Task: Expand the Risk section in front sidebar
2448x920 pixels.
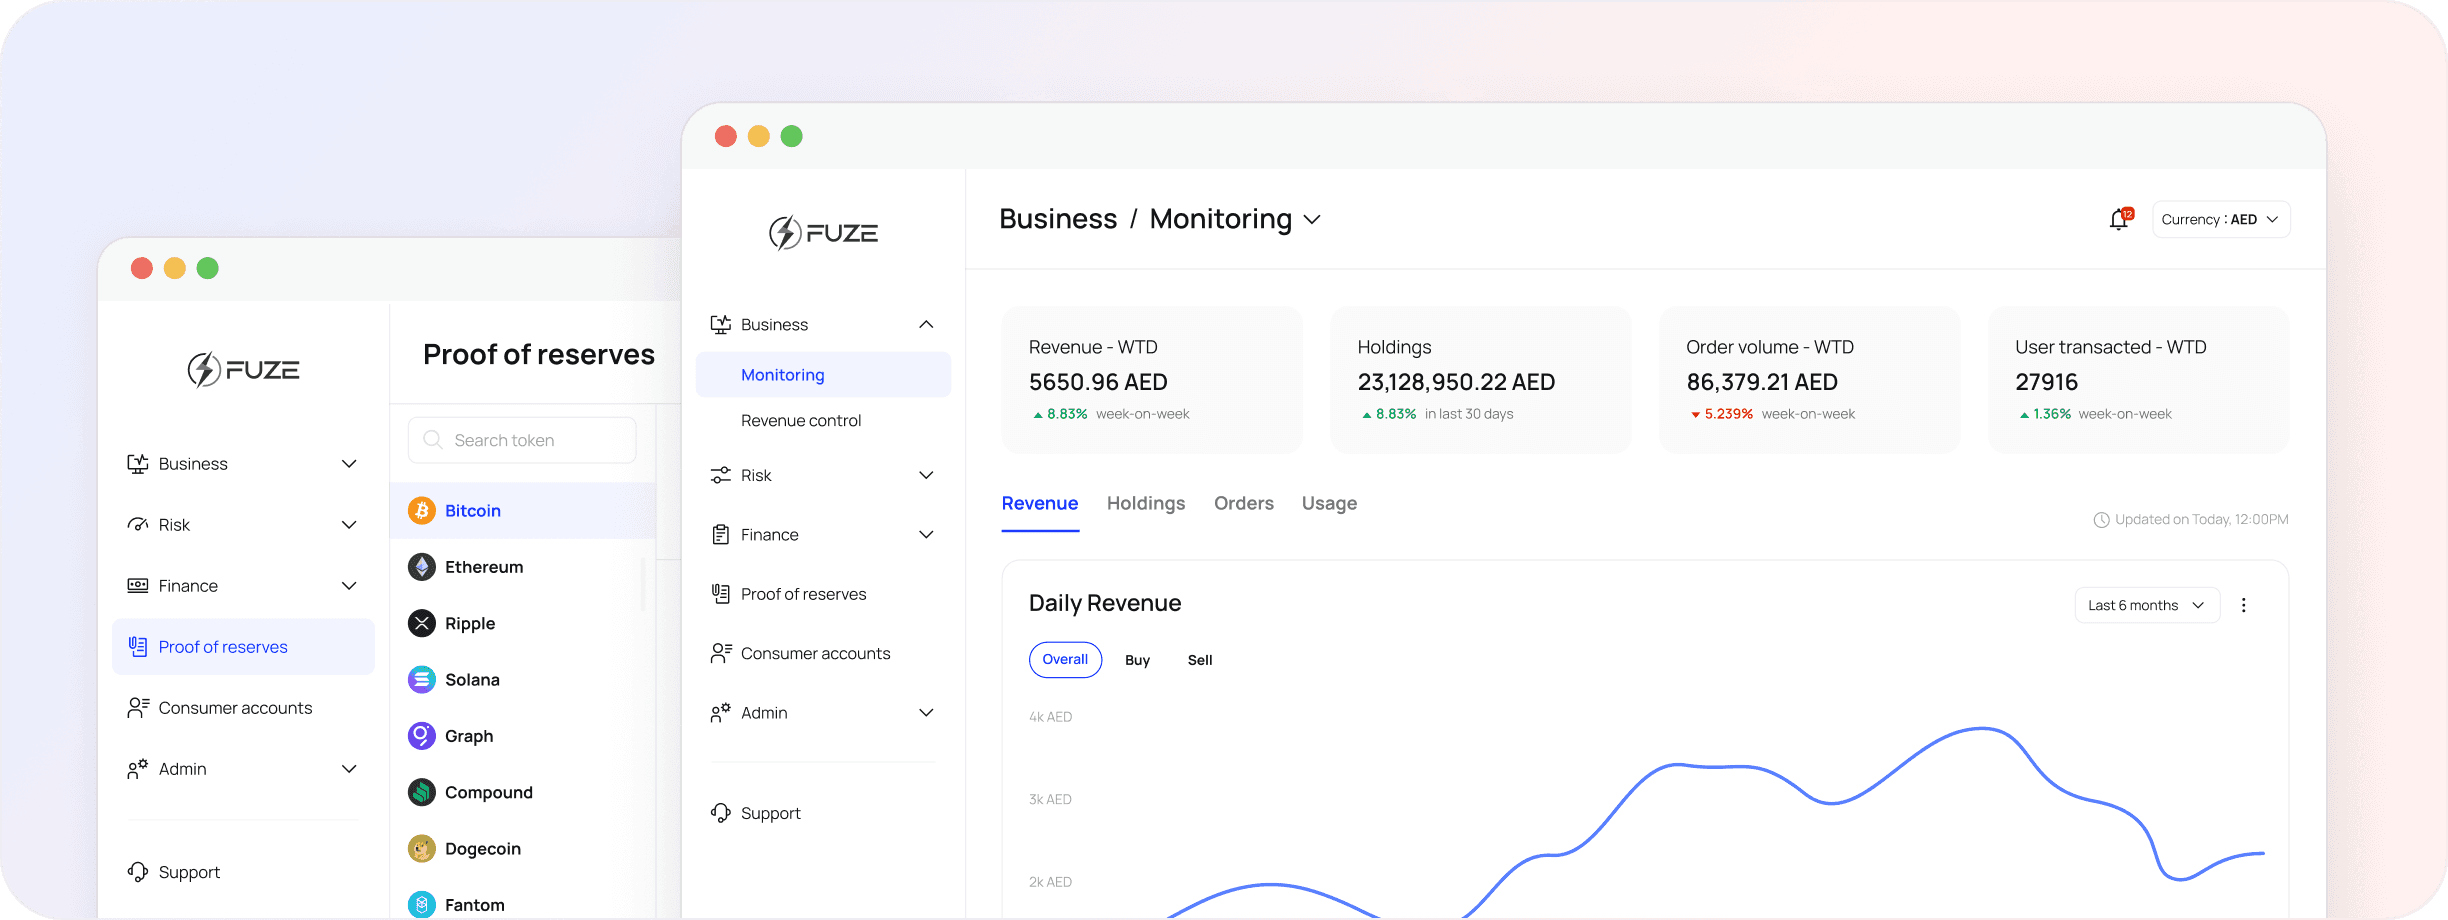Action: click(x=926, y=475)
